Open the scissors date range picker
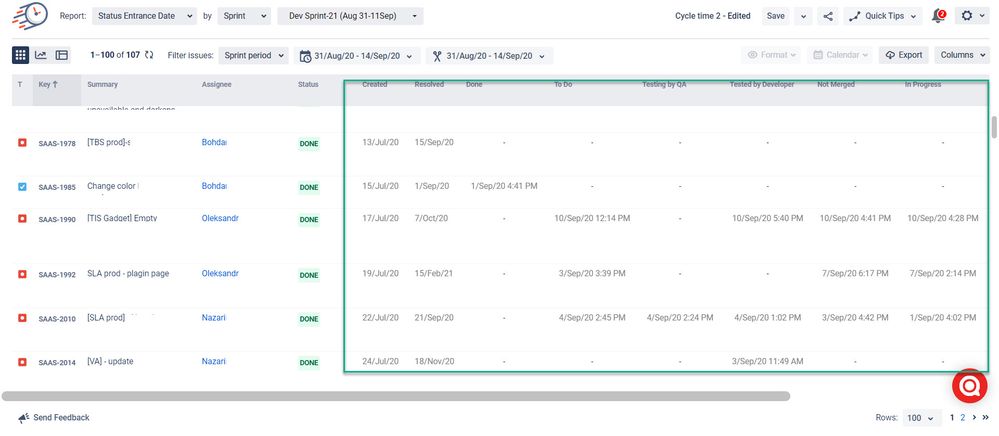 pos(489,55)
